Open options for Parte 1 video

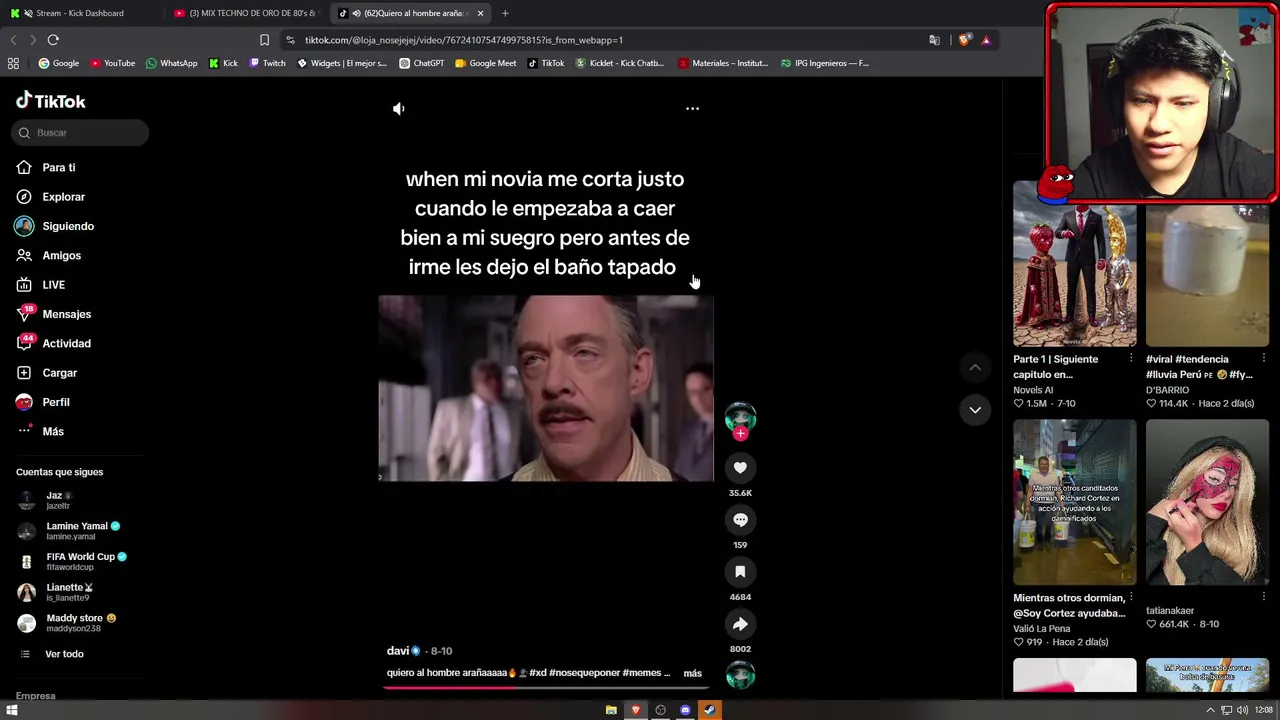1131,358
